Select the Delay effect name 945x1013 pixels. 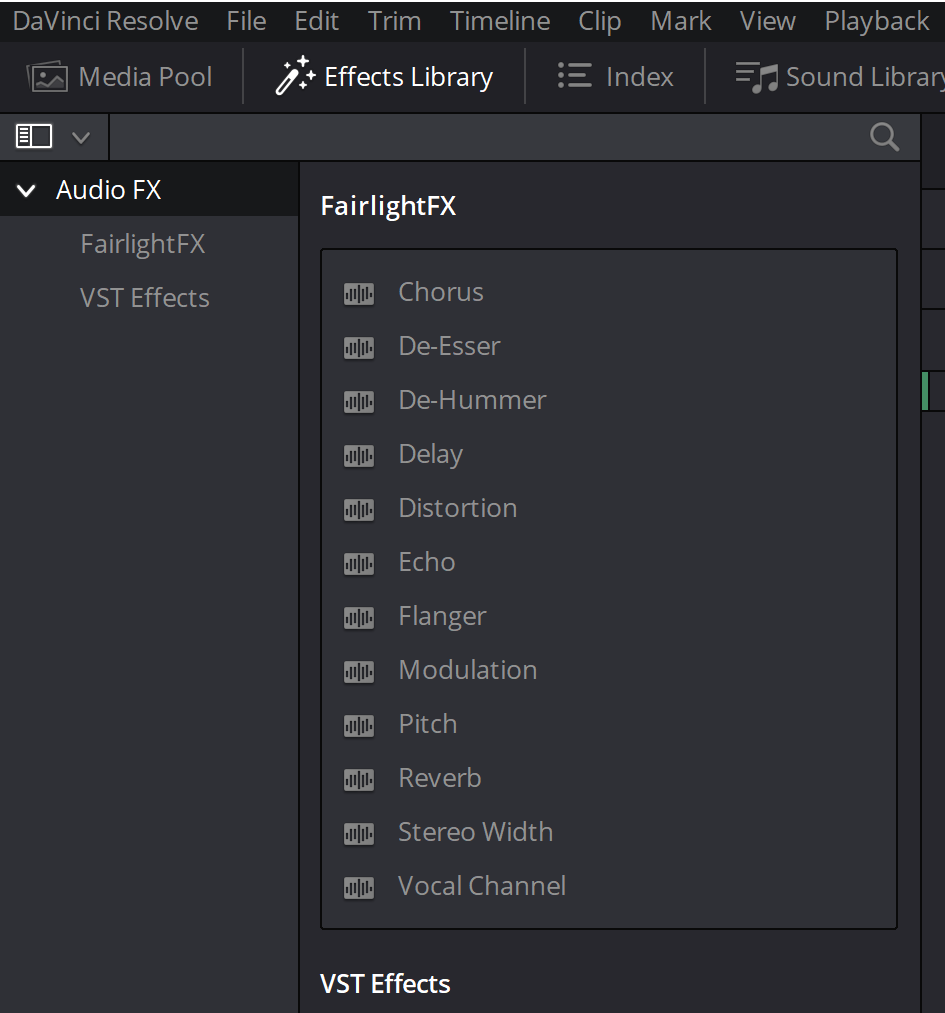pos(431,454)
